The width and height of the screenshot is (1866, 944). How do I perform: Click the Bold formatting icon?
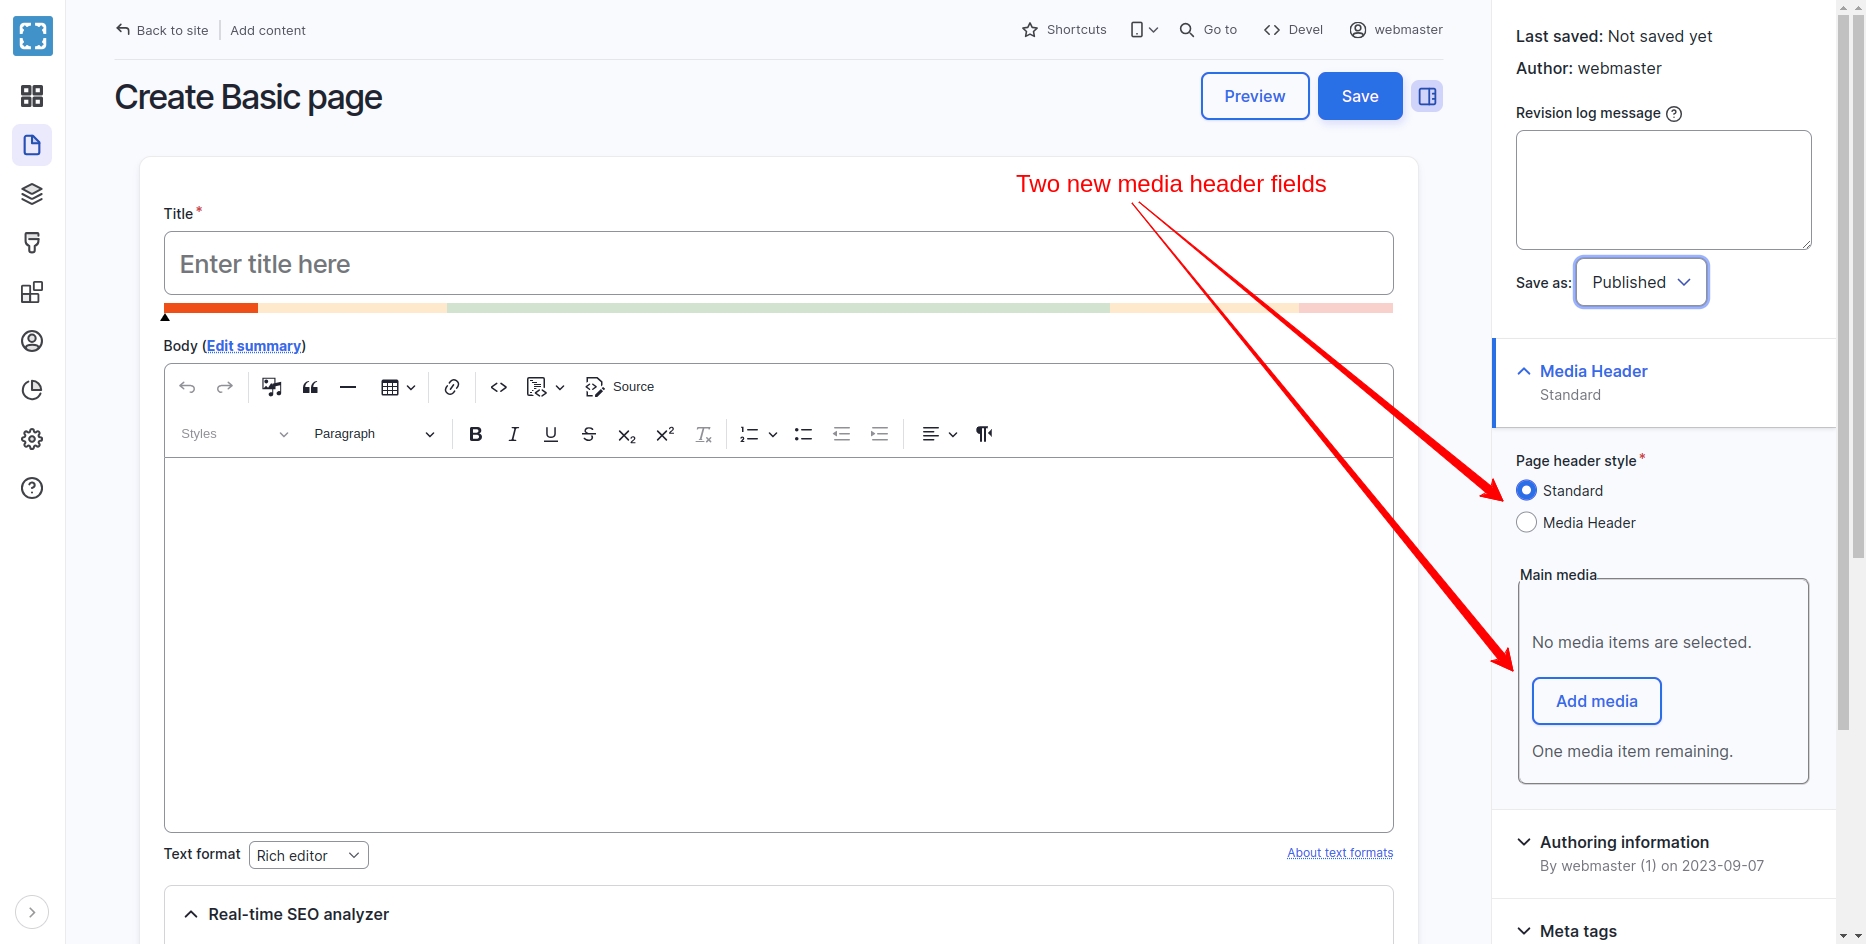click(476, 434)
